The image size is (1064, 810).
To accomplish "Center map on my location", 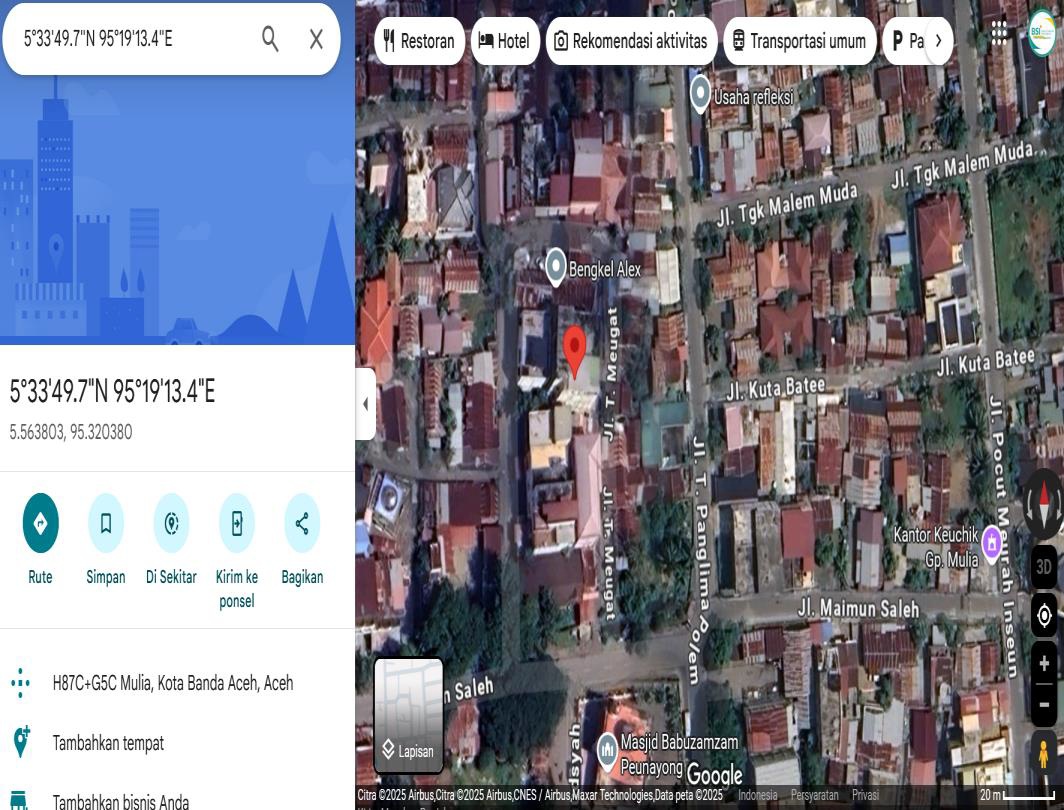I will [1044, 615].
